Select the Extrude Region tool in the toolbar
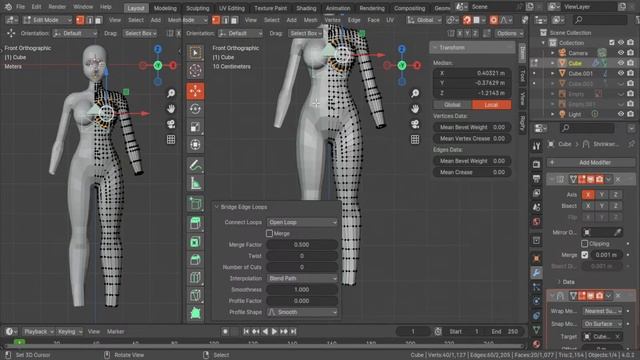640x360 pixels. [x=195, y=223]
